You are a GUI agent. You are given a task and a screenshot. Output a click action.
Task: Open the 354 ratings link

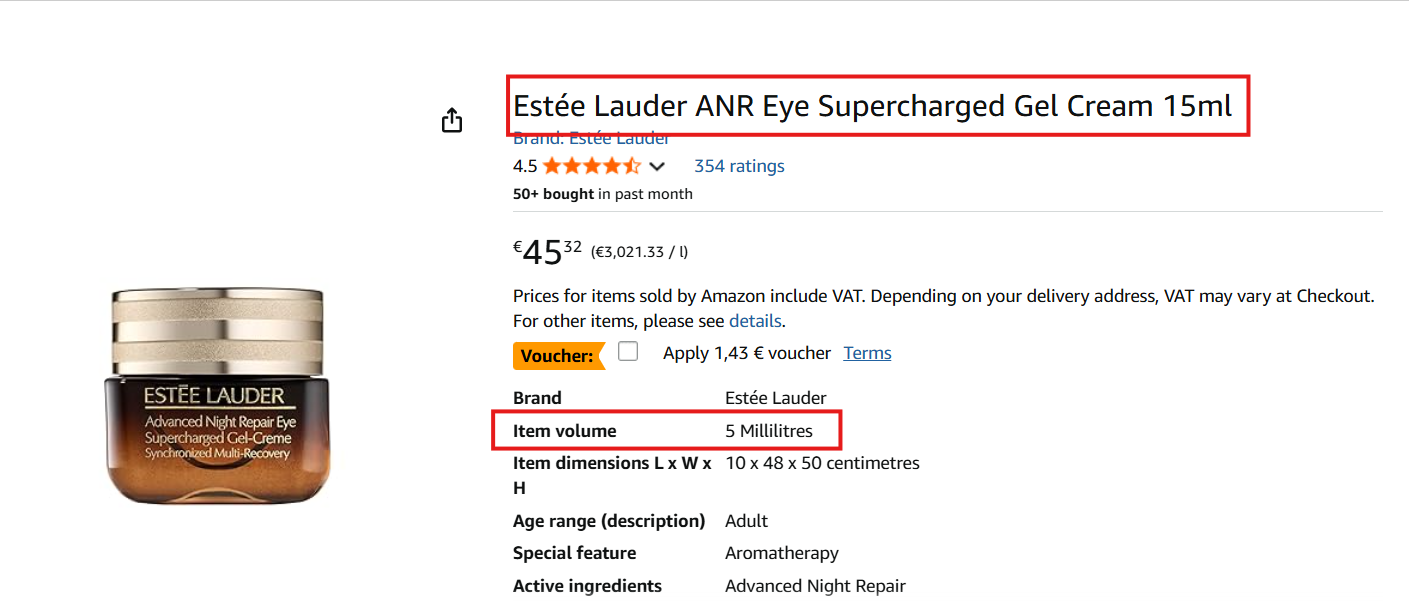tap(739, 166)
